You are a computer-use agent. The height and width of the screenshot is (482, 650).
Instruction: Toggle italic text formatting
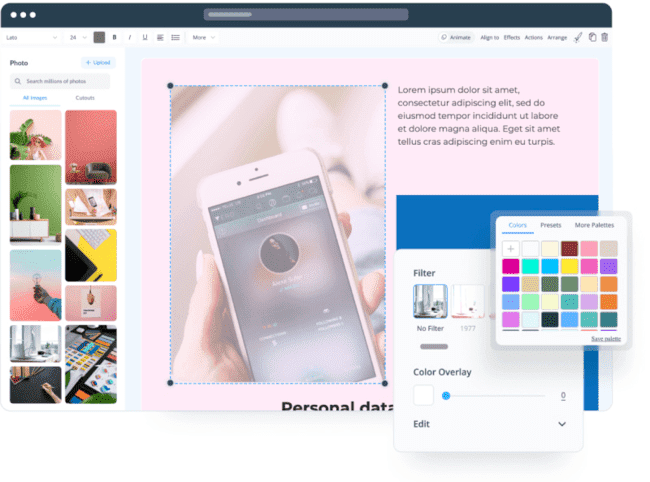tap(129, 37)
